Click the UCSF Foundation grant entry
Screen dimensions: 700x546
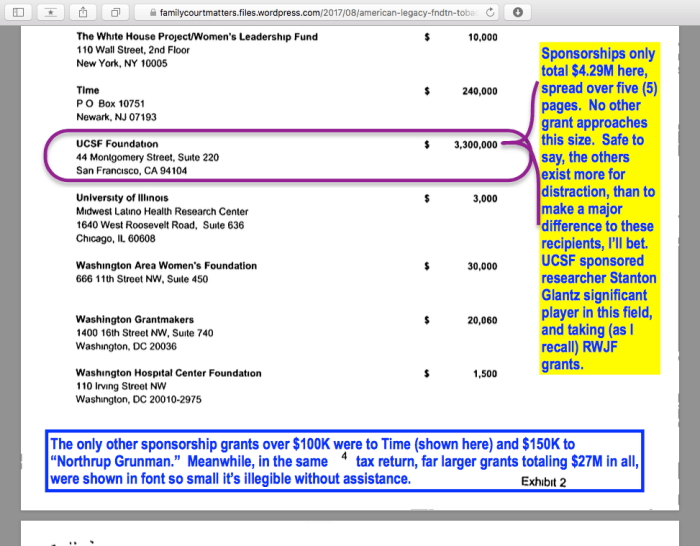point(118,144)
